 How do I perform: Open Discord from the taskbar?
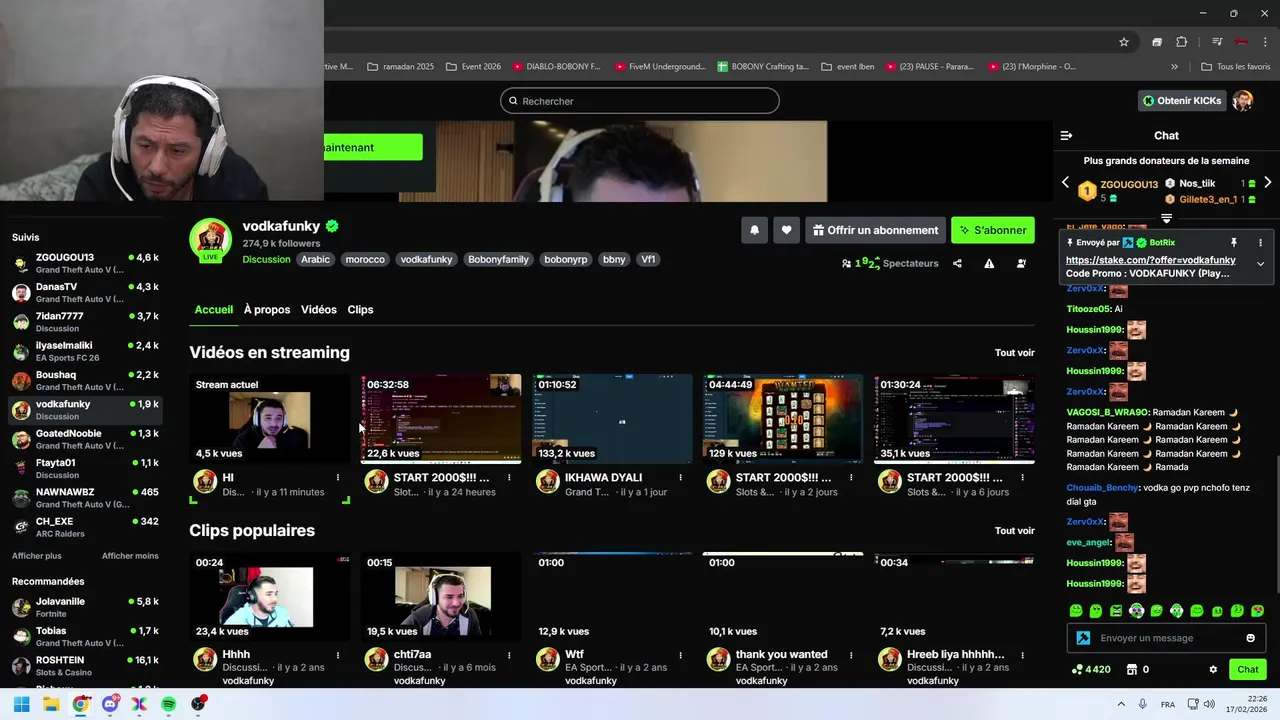coord(110,704)
